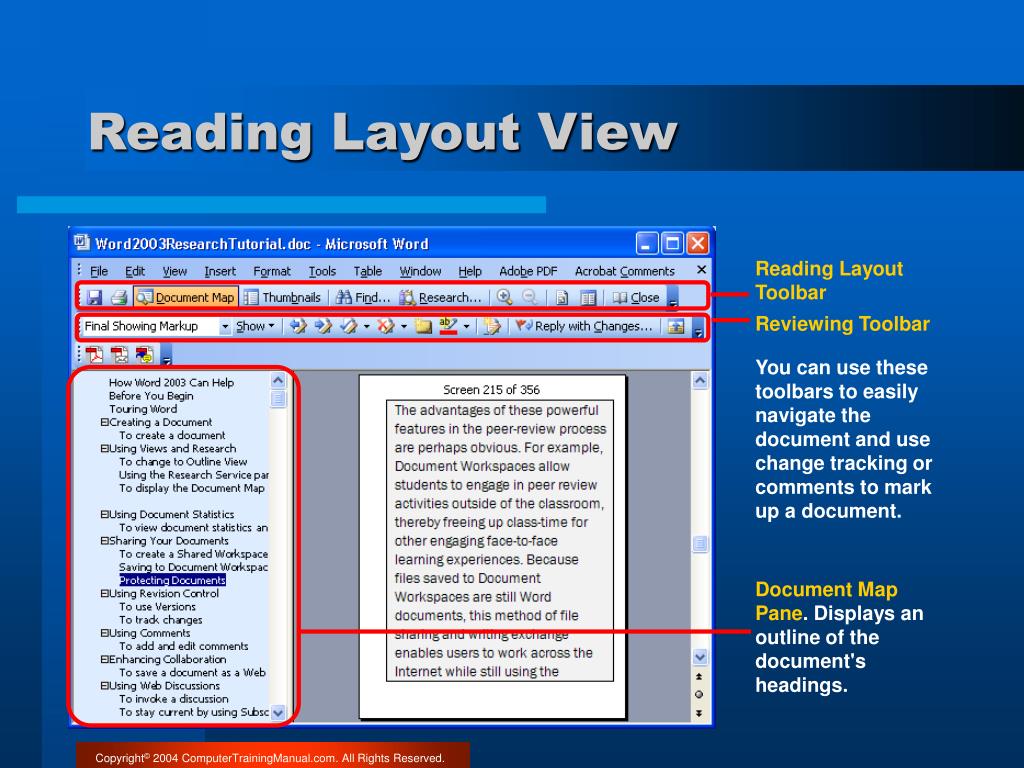Viewport: 1024px width, 768px height.
Task: Open the Research task pane button
Action: tap(441, 298)
